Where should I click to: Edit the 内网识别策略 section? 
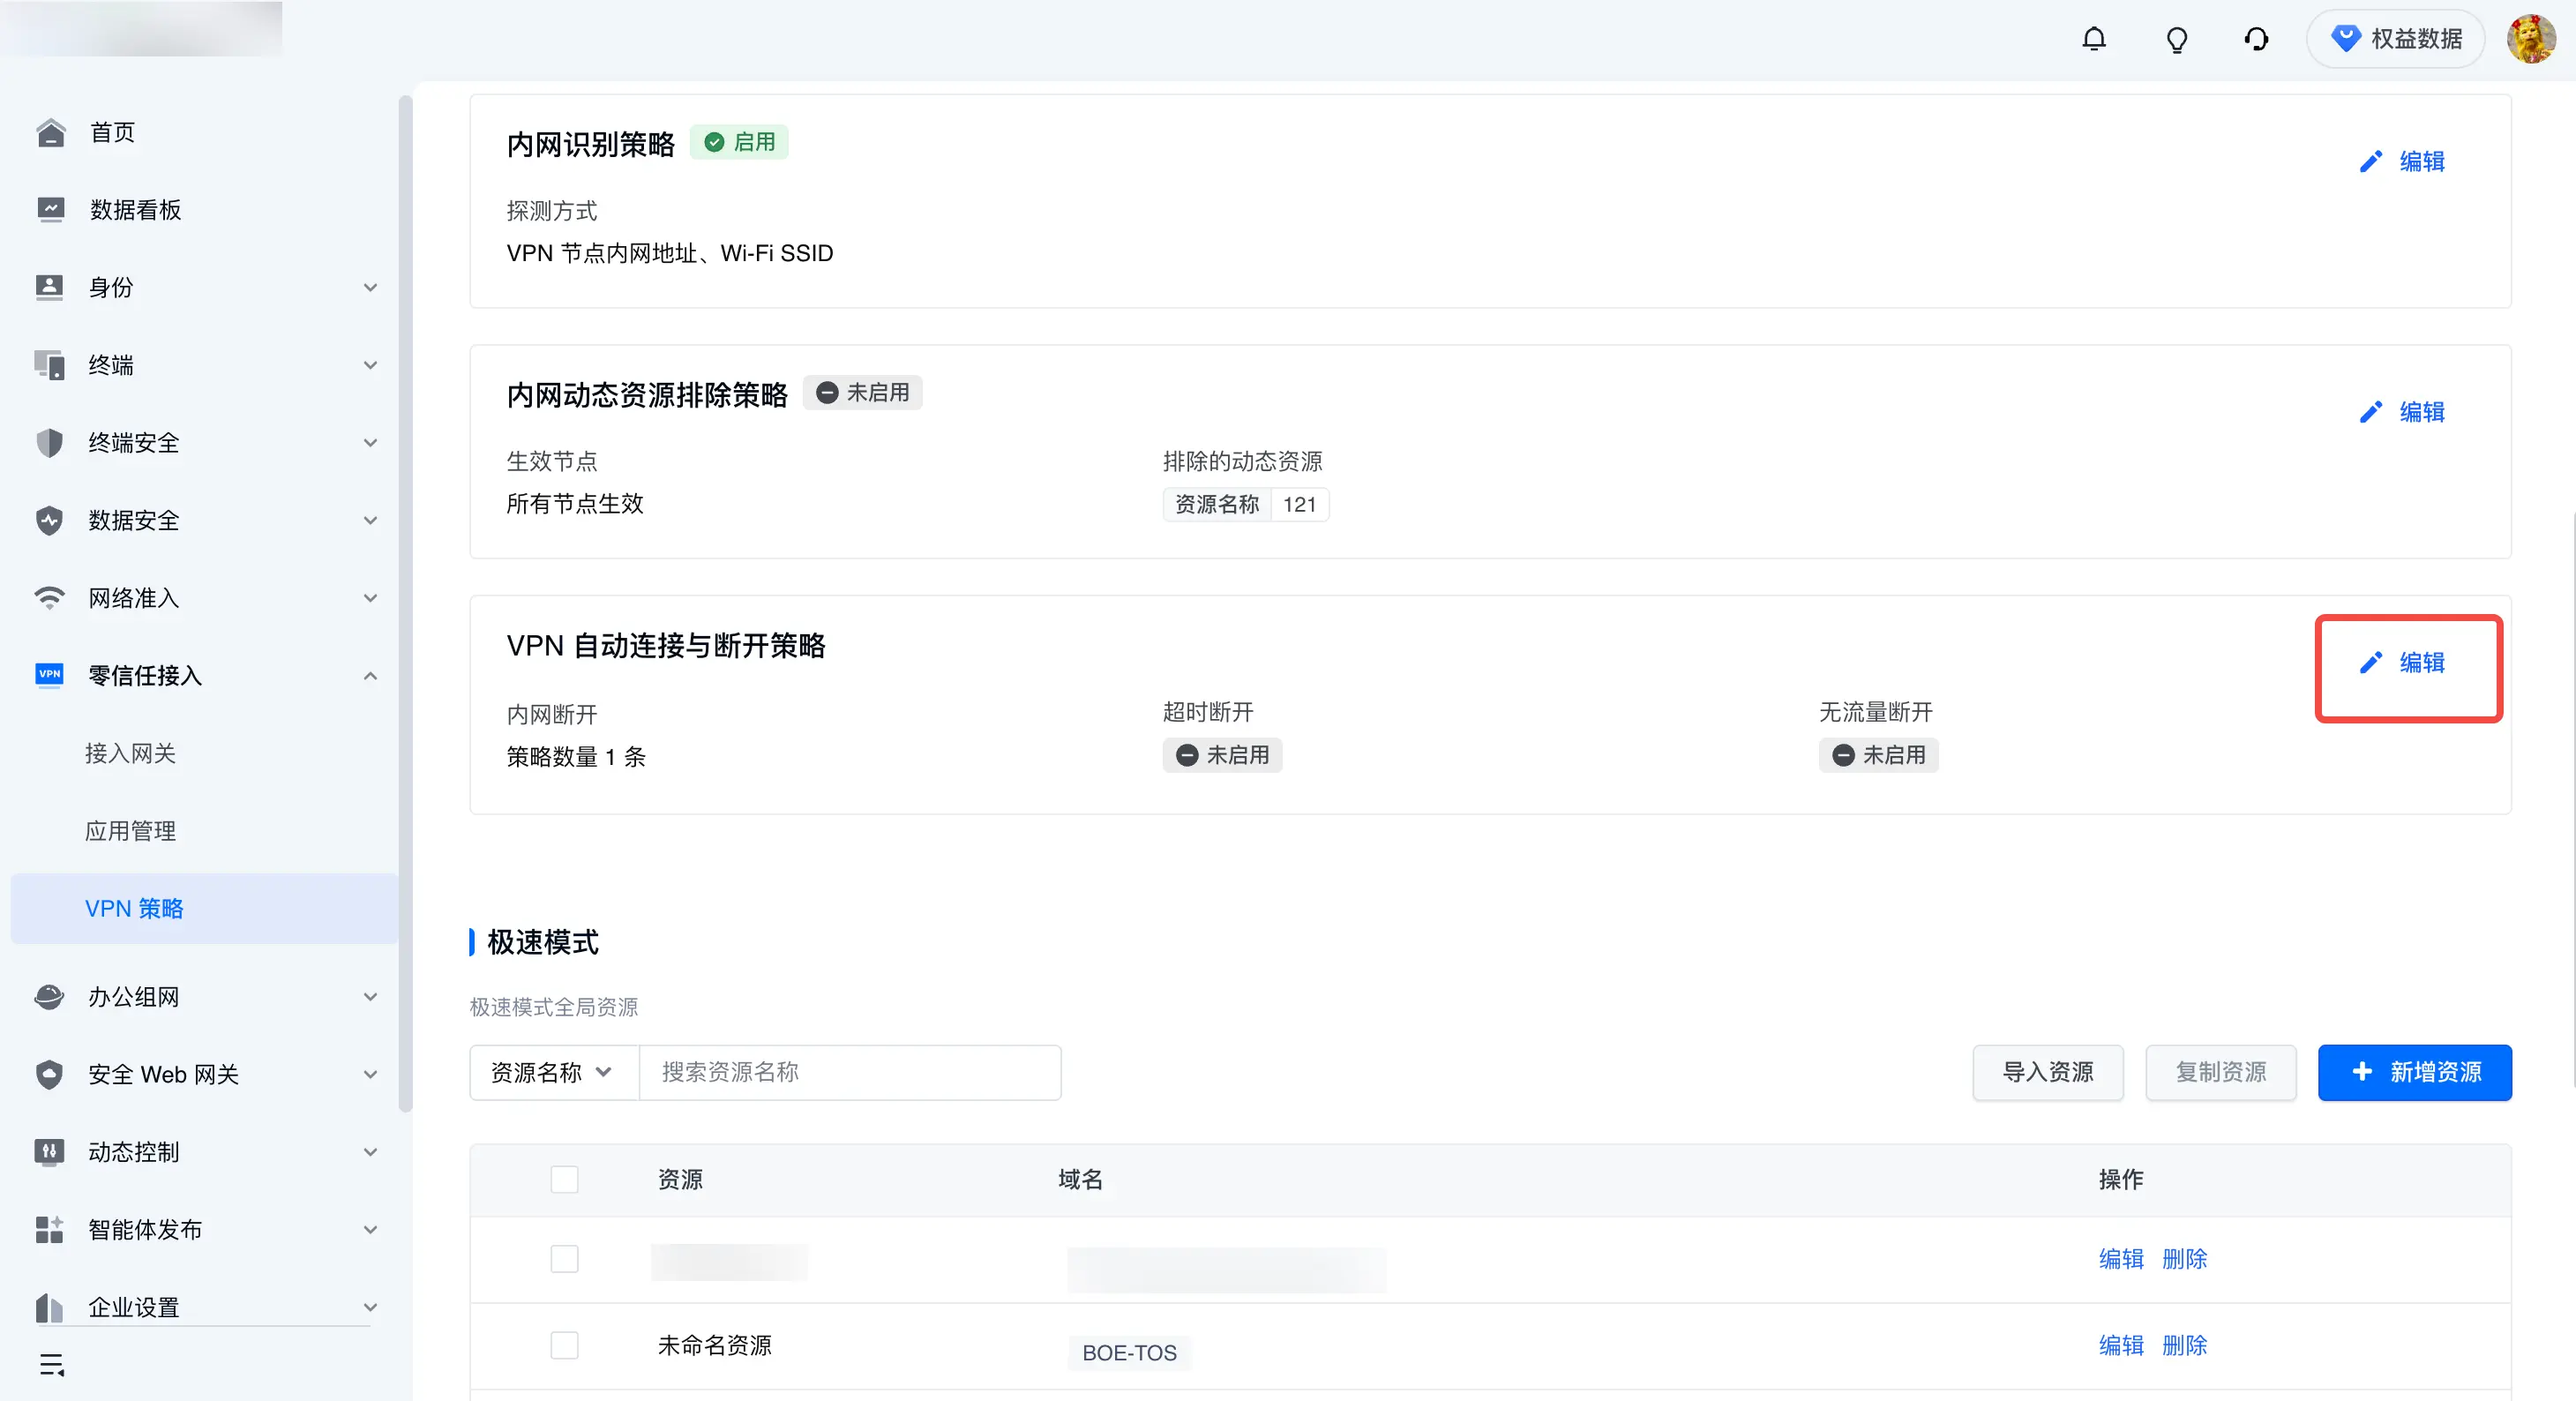pyautogui.click(x=2402, y=161)
